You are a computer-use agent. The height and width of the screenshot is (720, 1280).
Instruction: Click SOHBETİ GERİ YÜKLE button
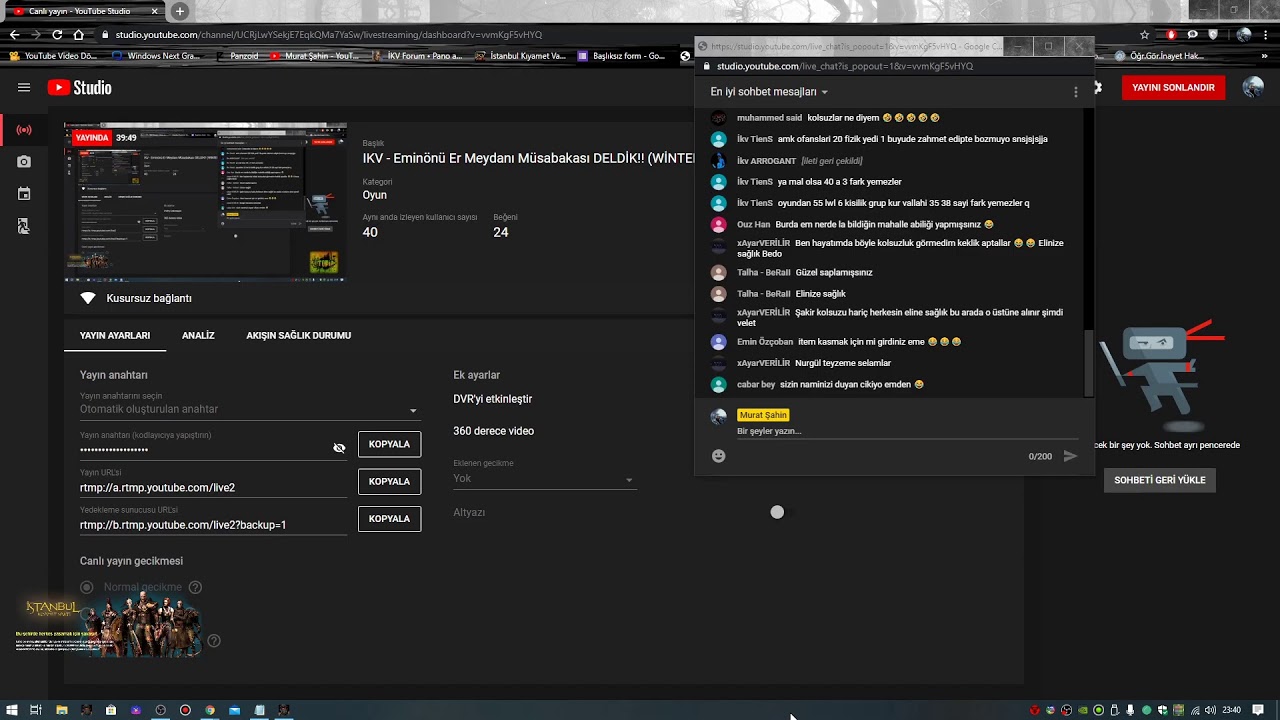[x=1160, y=480]
